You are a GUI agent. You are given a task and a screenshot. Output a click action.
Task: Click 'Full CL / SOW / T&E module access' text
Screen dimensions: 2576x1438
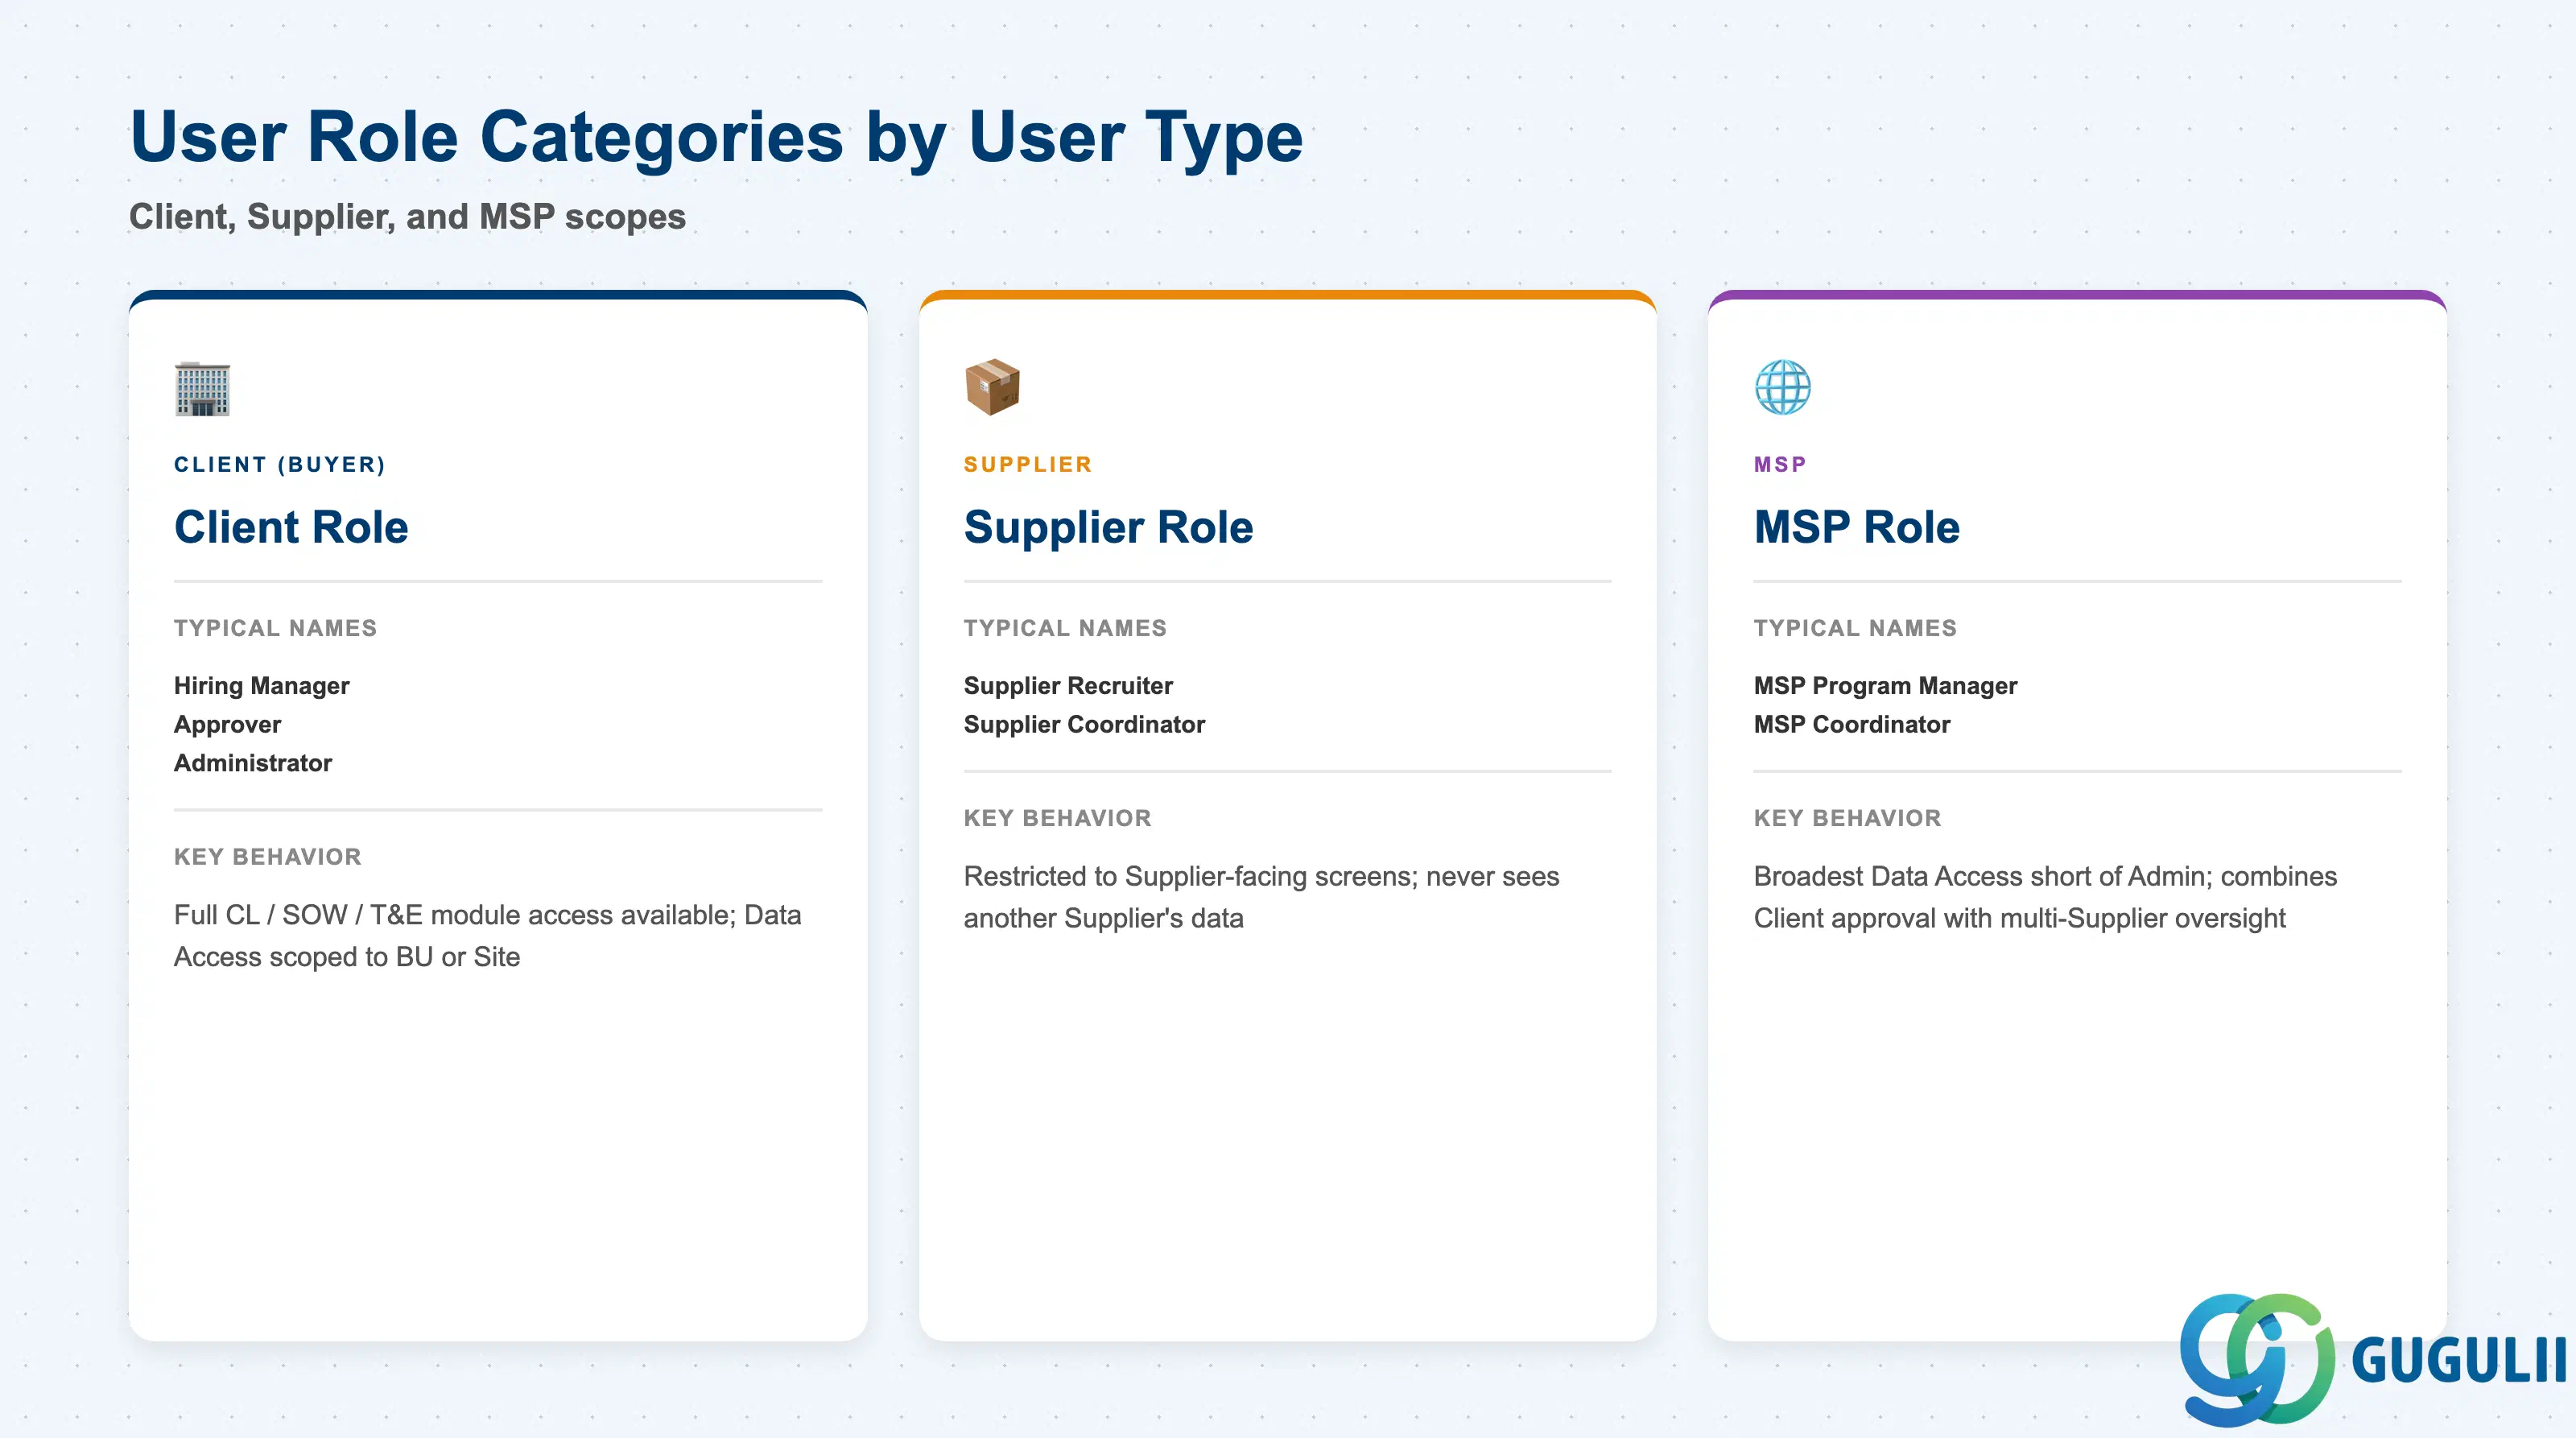click(487, 936)
